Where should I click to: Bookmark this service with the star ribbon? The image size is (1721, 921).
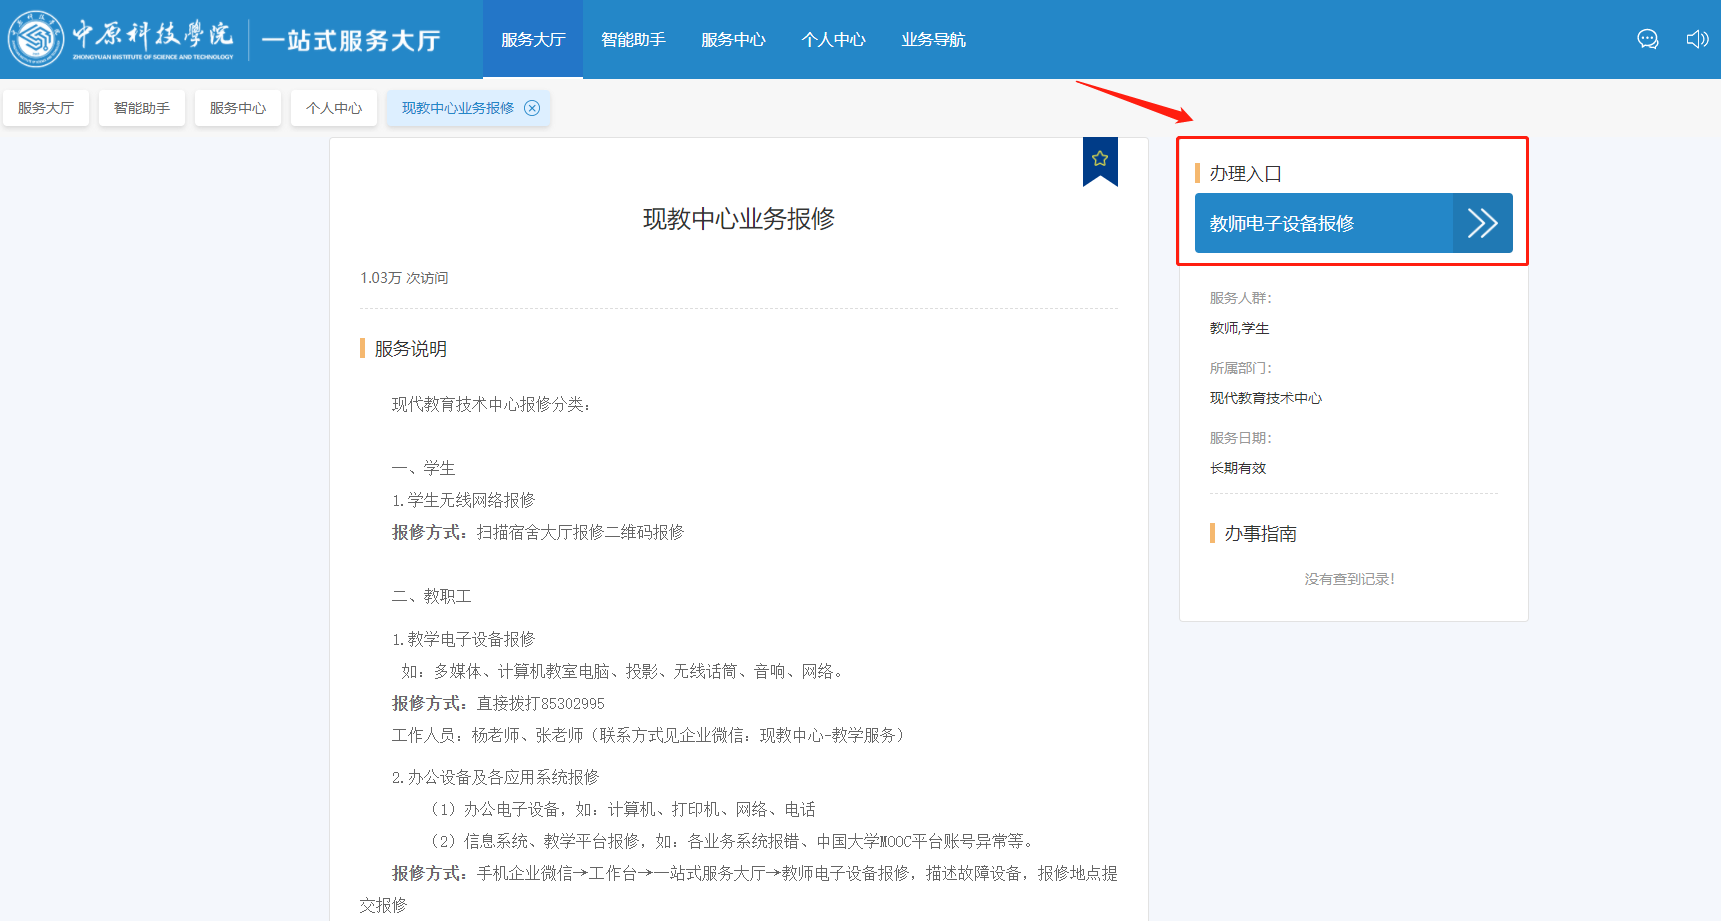click(1100, 159)
